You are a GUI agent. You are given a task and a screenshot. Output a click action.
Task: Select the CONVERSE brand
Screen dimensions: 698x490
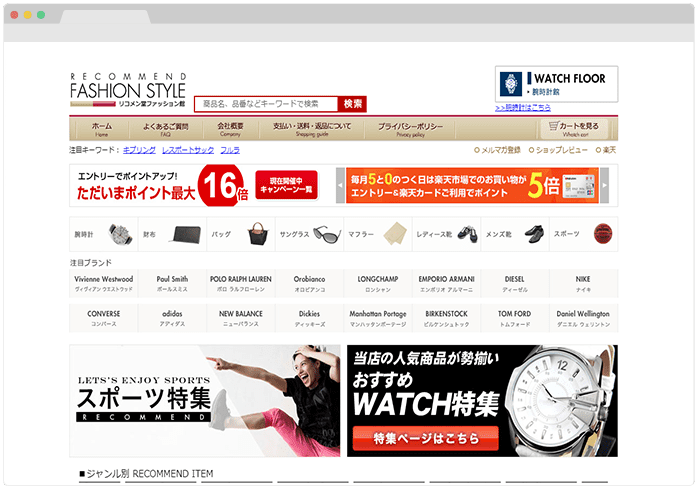103,318
